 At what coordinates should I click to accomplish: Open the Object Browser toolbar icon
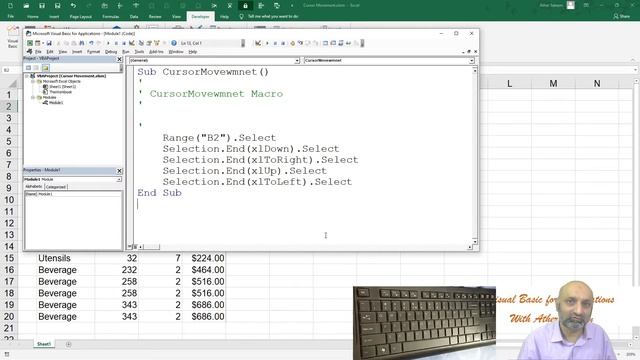click(x=156, y=43)
